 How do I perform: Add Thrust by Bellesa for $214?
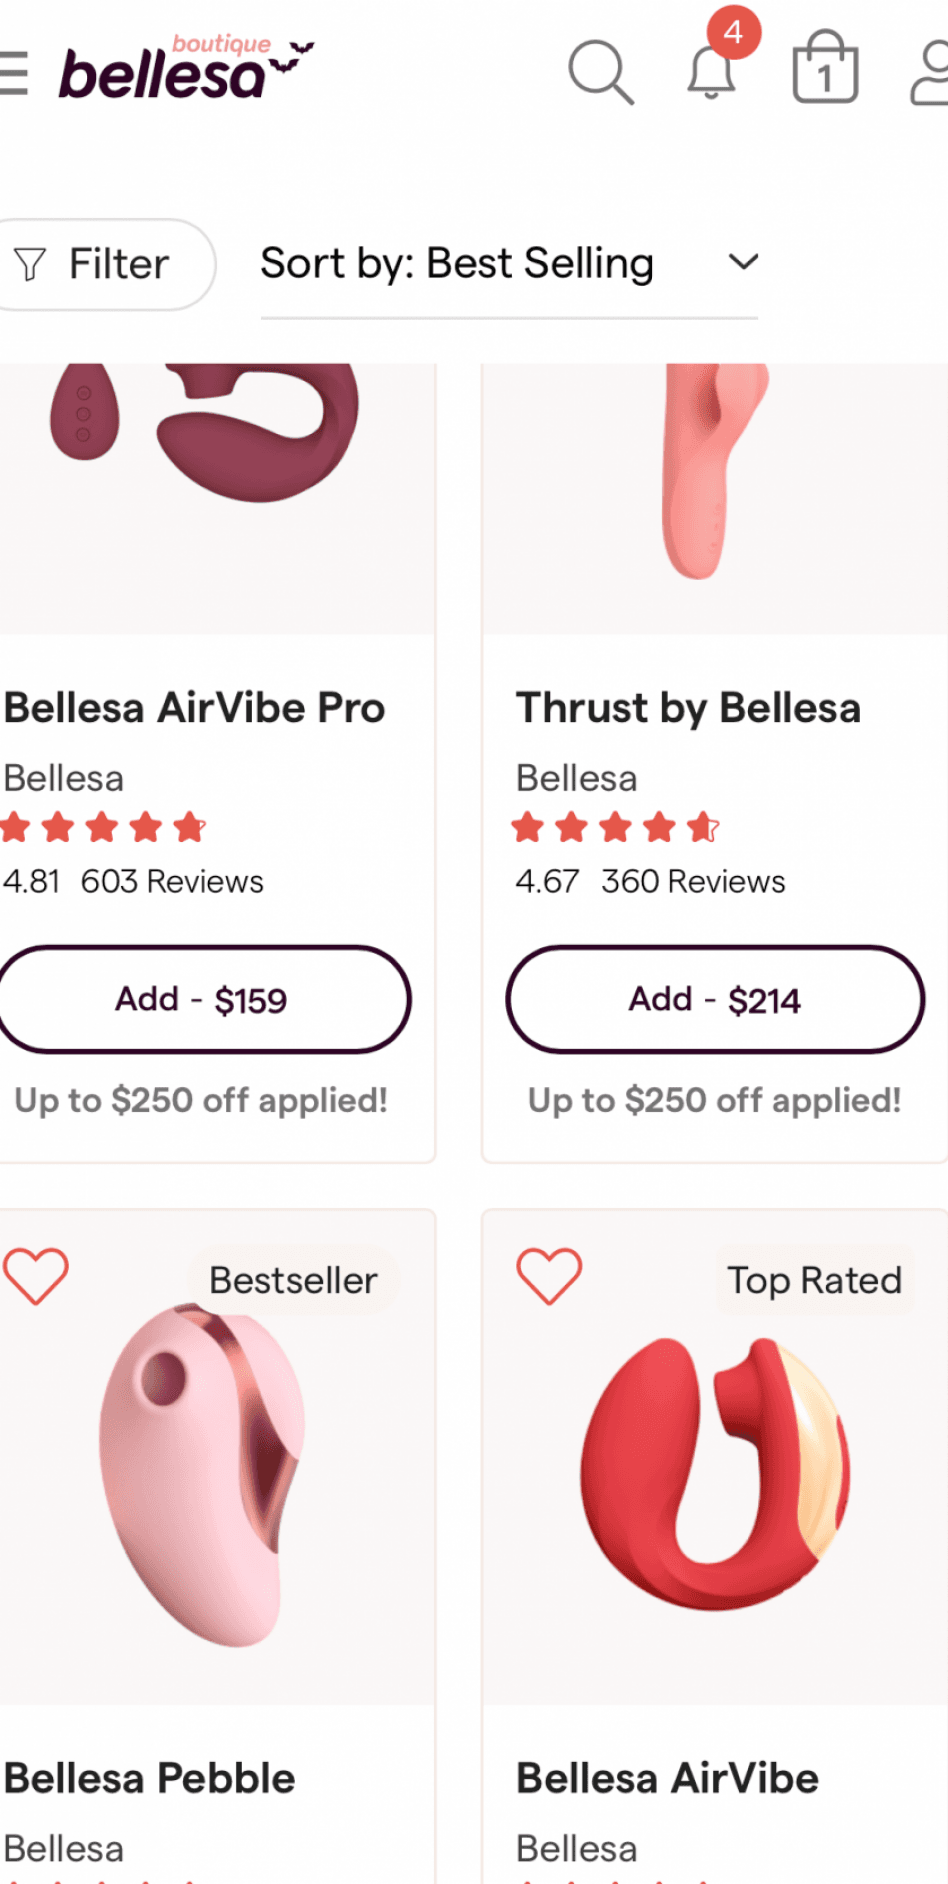click(x=714, y=999)
